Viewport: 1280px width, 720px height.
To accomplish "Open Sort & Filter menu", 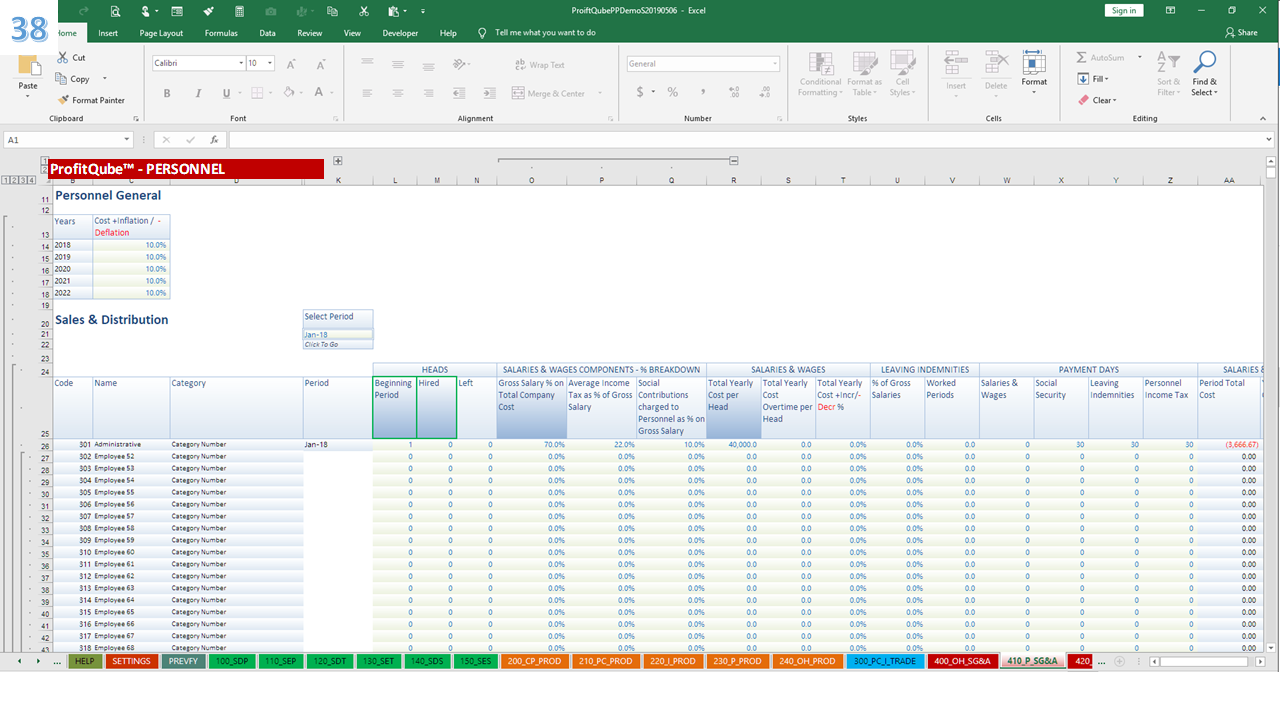I will [x=1168, y=75].
